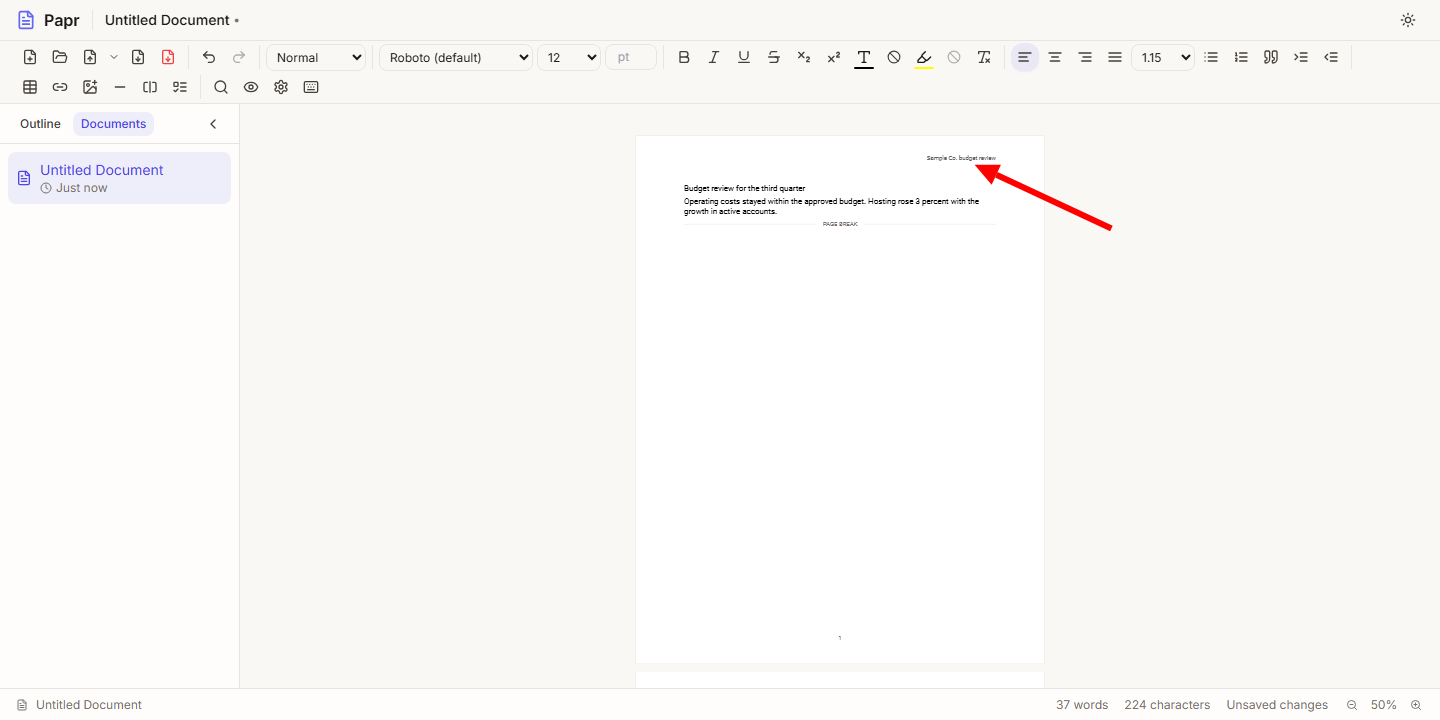Click the import file icon with up arrow
This screenshot has width=1440, height=720.
pos(90,57)
